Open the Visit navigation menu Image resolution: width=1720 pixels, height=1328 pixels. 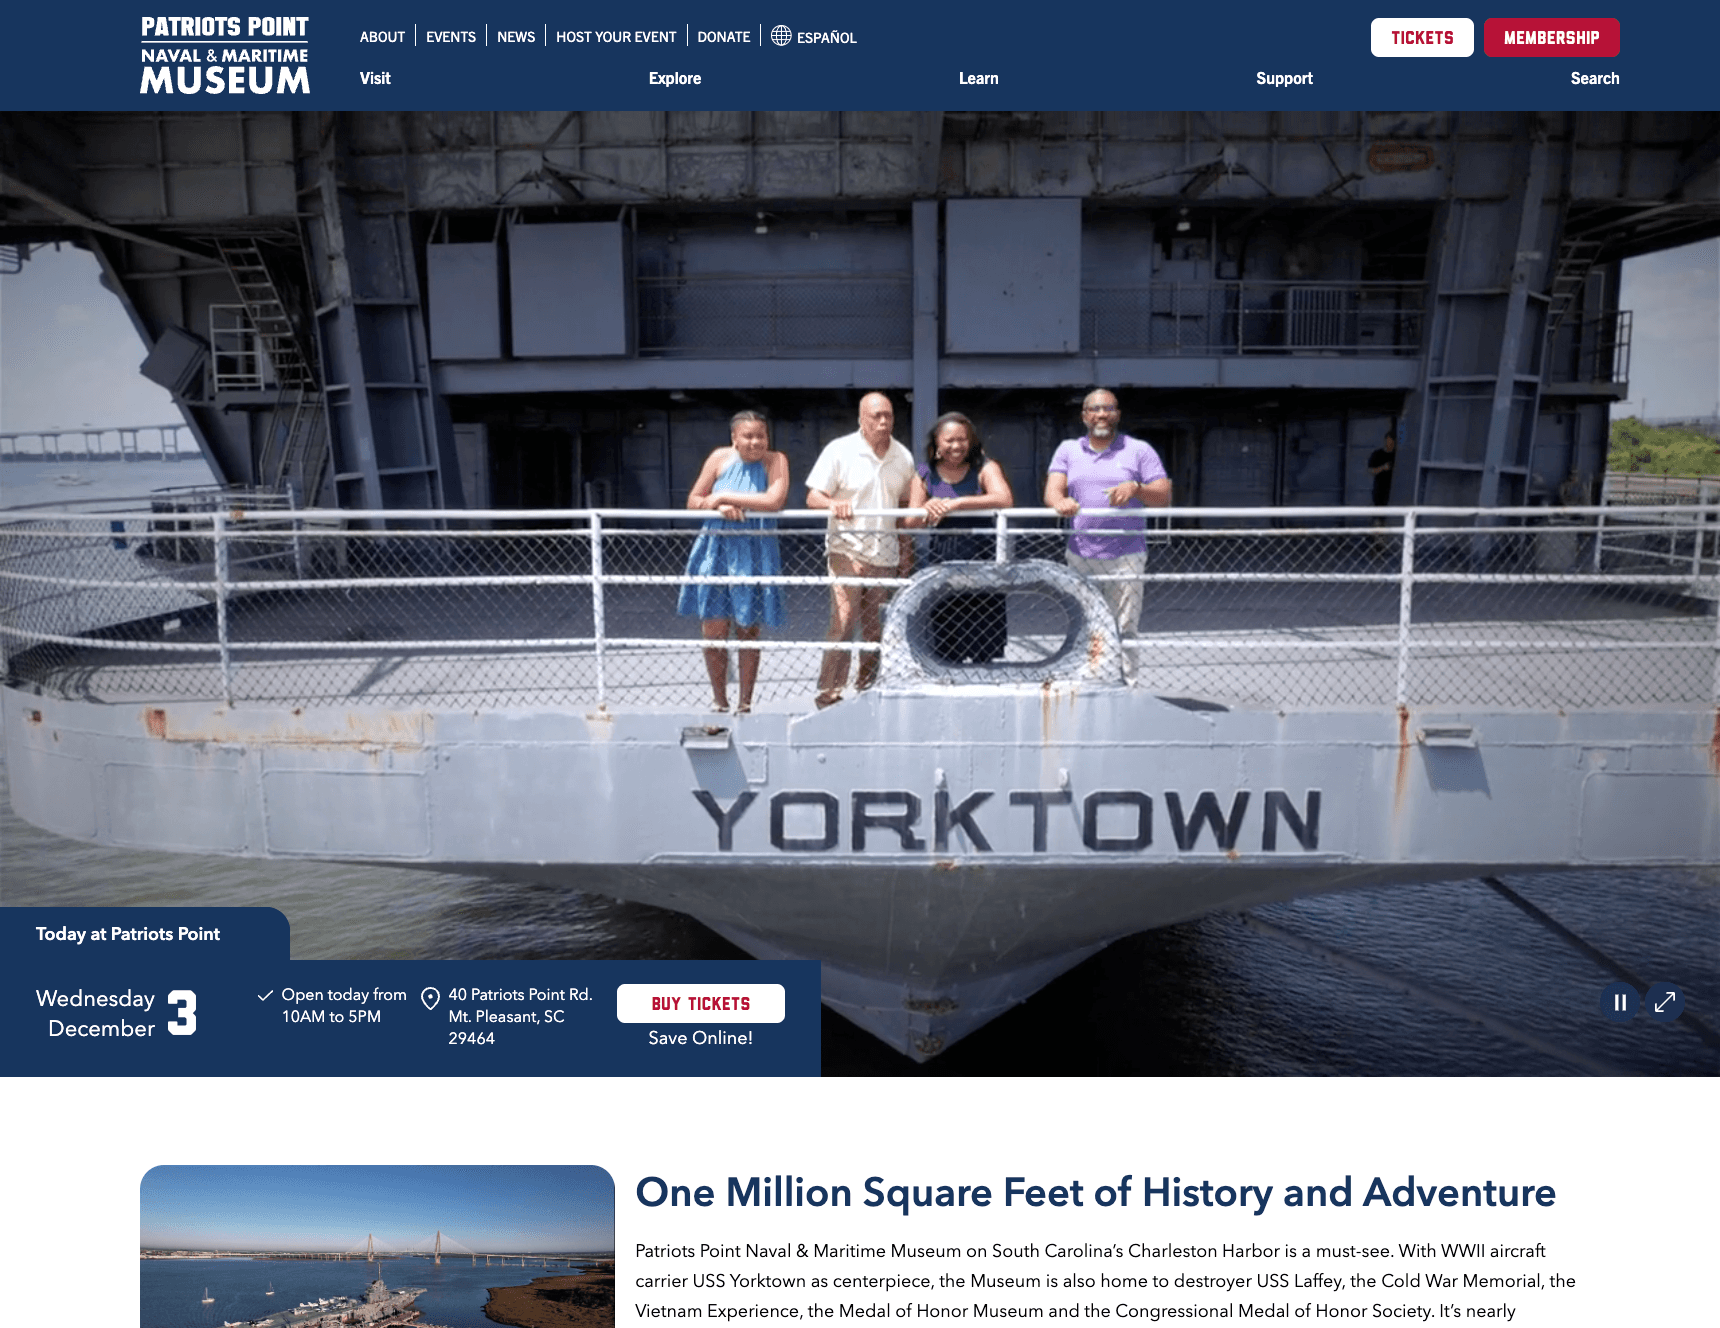pos(375,78)
